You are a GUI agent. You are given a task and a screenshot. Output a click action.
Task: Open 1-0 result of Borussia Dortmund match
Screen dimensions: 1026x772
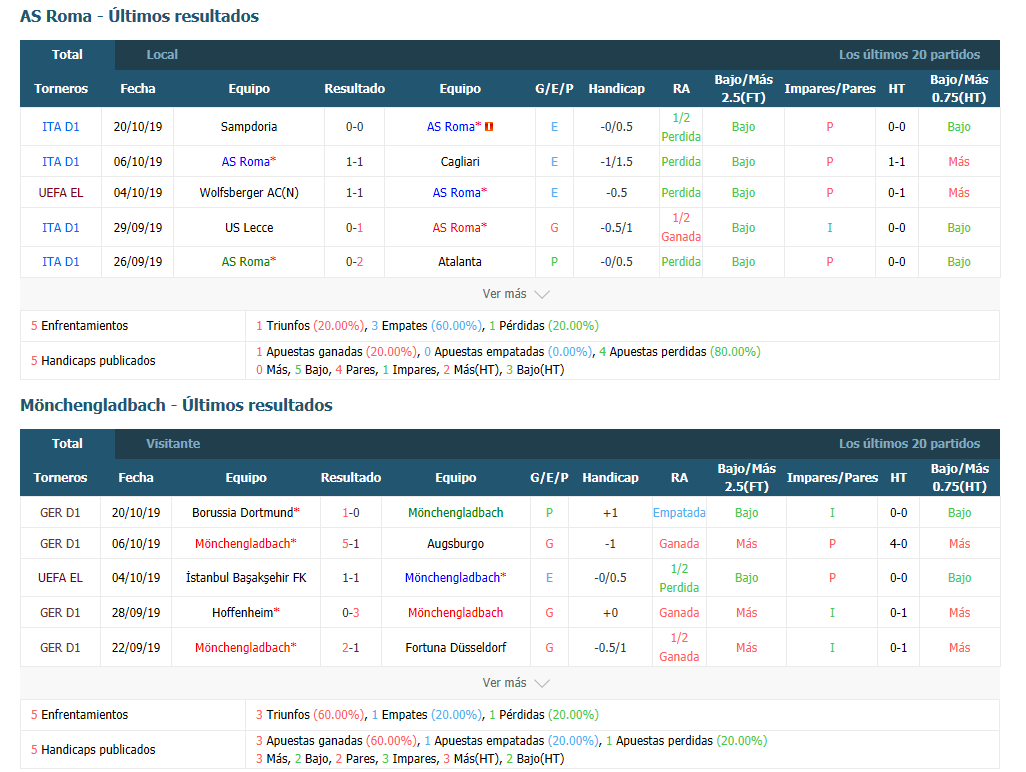pos(351,513)
